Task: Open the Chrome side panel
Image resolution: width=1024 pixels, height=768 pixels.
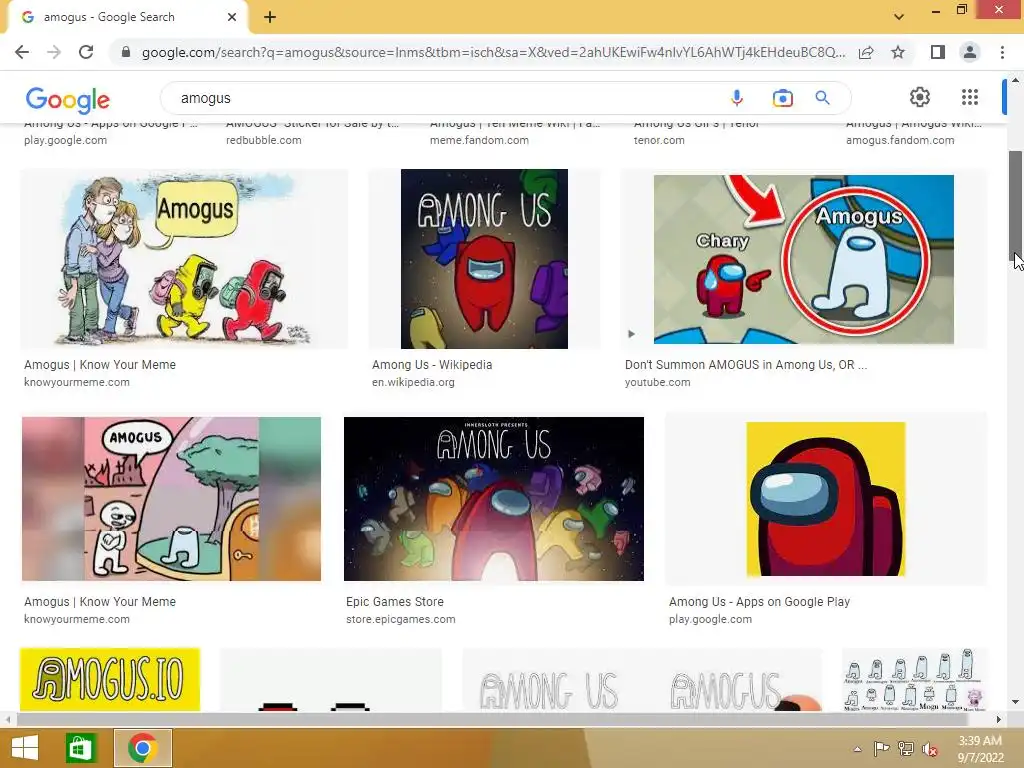Action: (938, 52)
